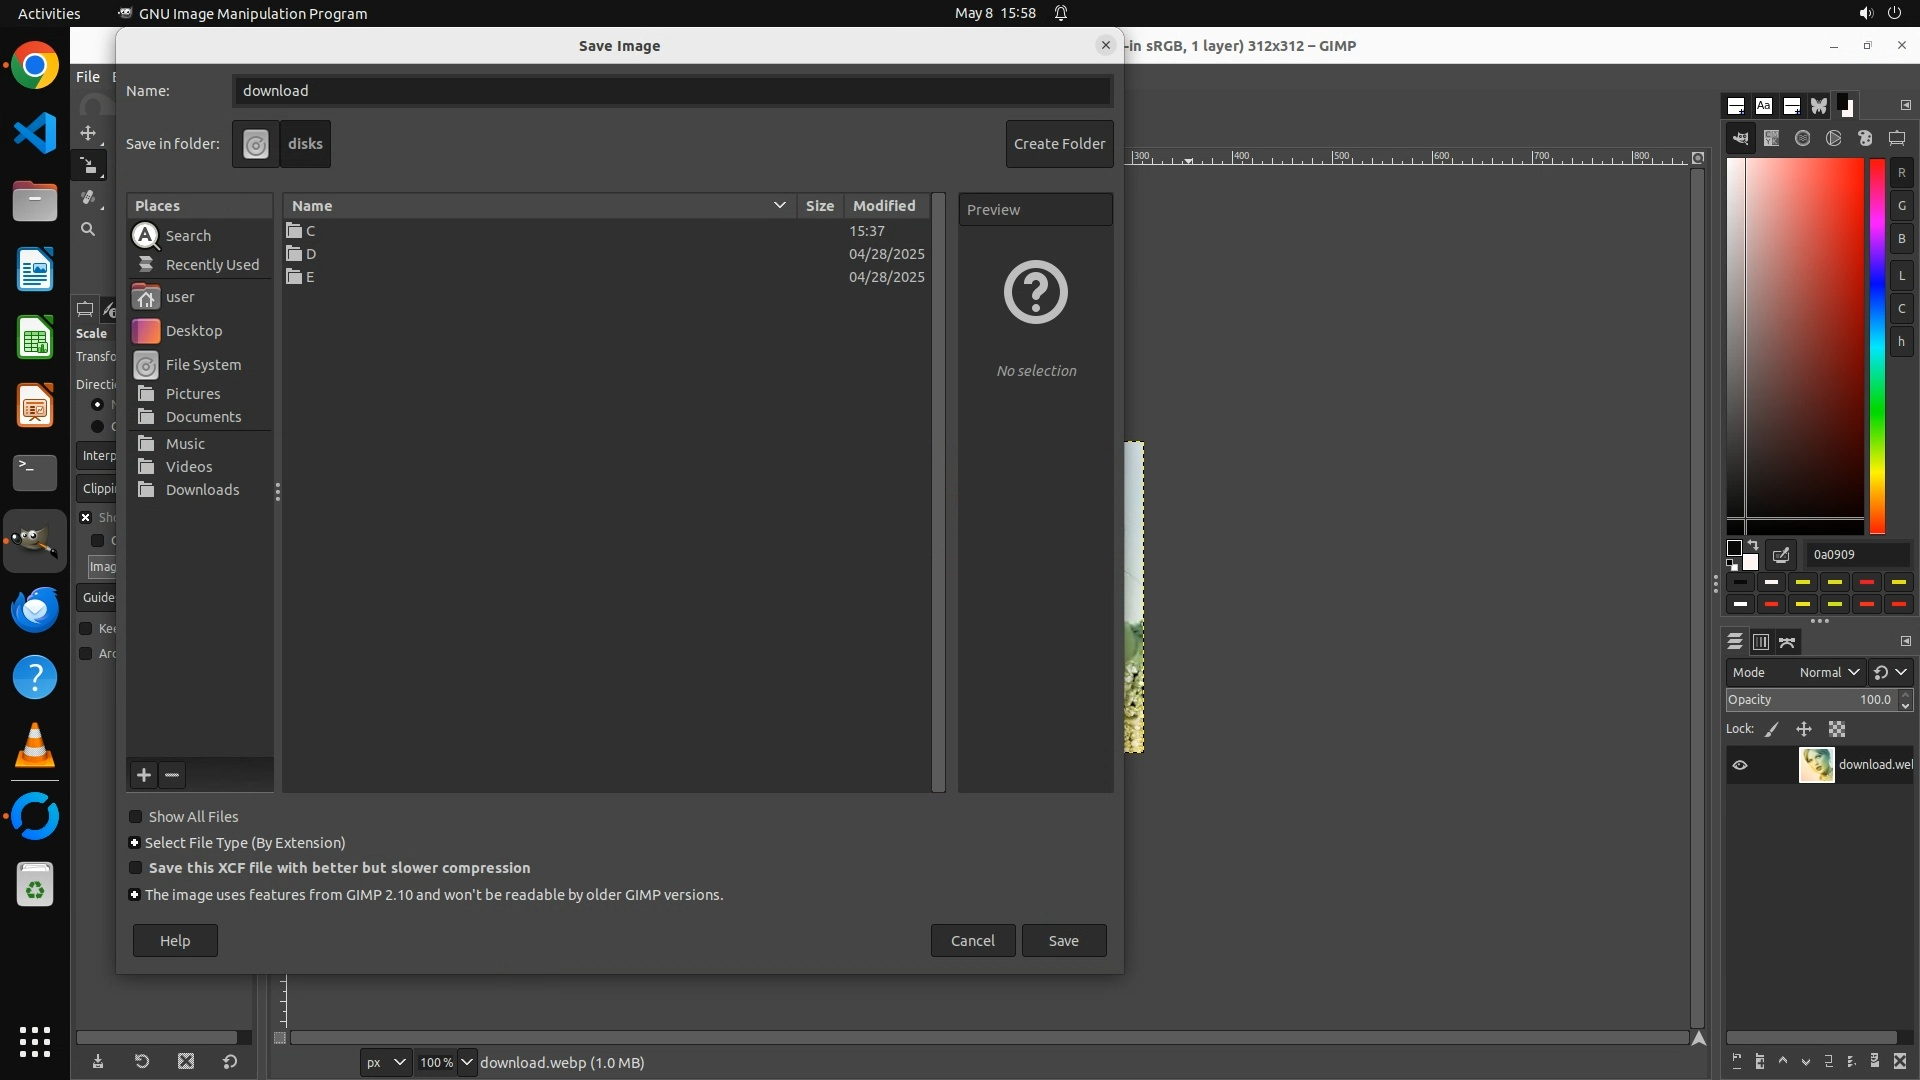
Task: Expand Select File Type (By Extension)
Action: tap(134, 843)
